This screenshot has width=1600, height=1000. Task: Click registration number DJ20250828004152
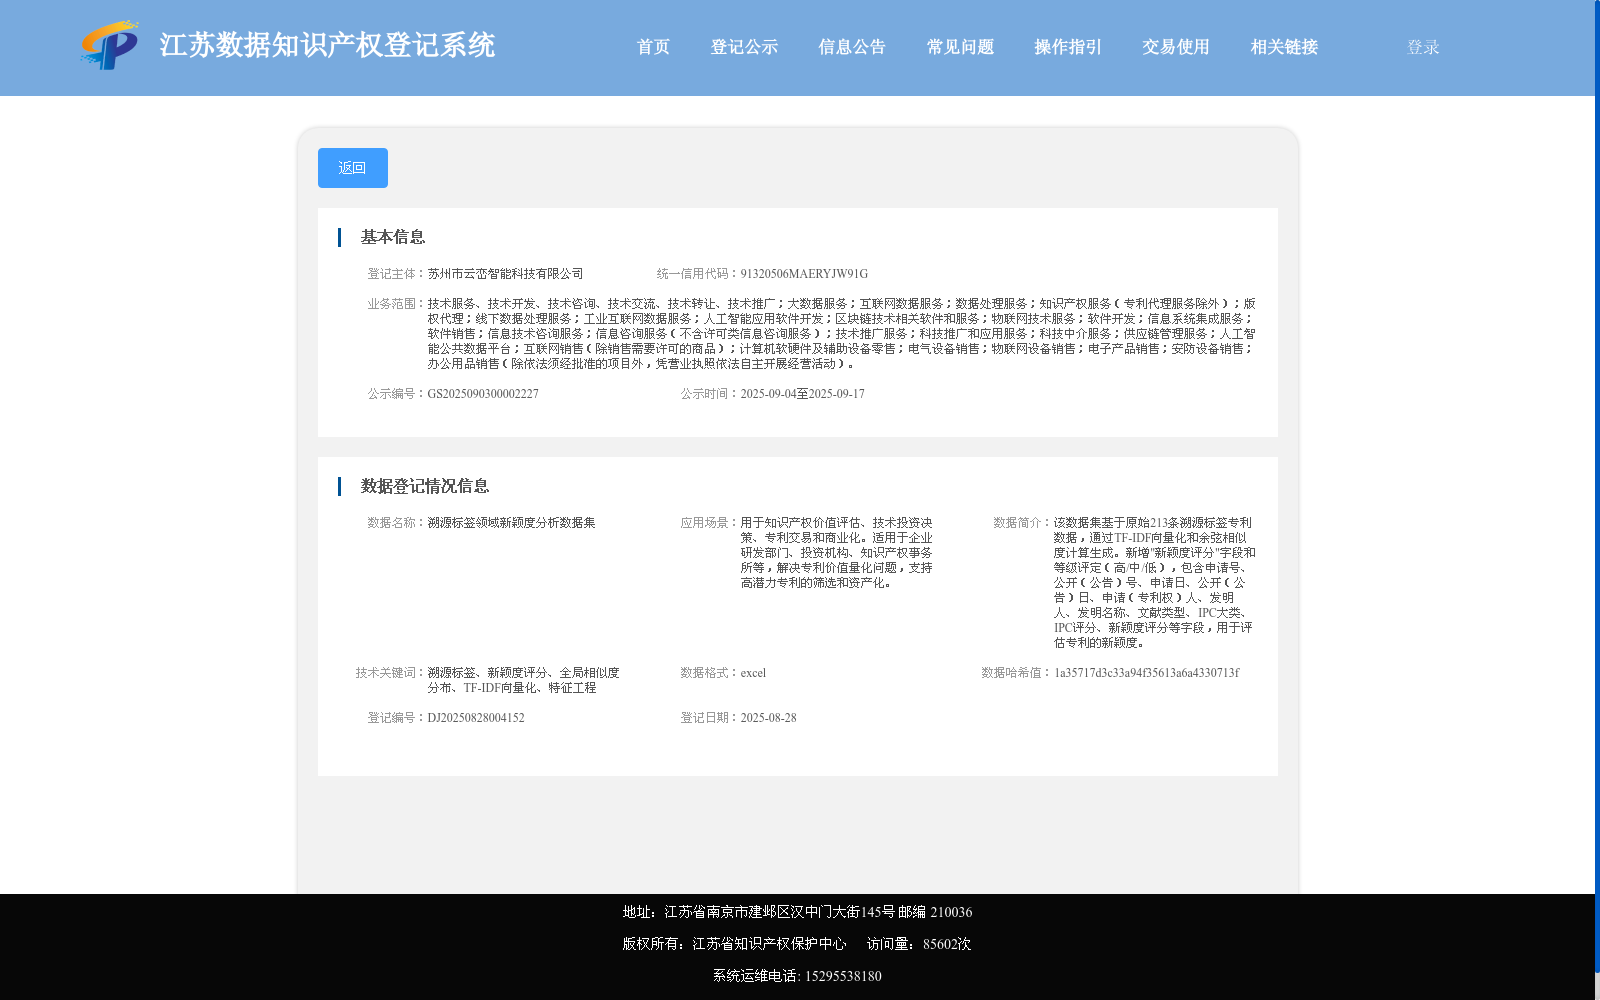tap(476, 718)
